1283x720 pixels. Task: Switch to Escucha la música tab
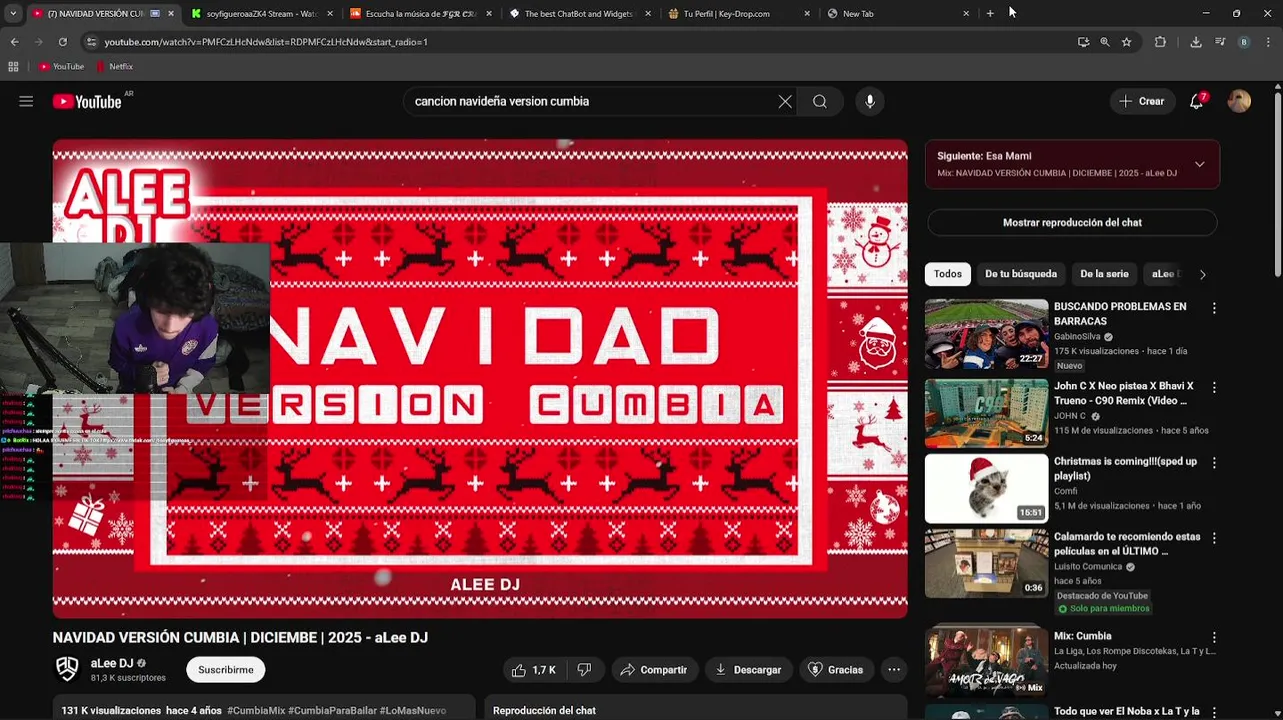tap(421, 14)
